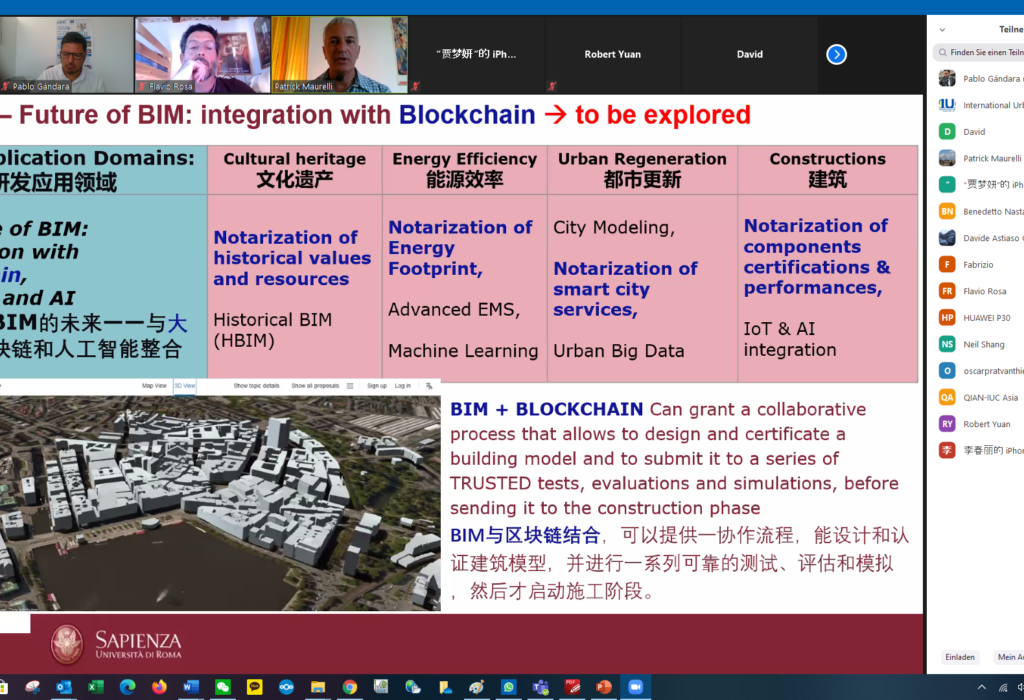Open WhatsApp from the taskbar
Viewport: 1024px width, 700px height.
507,688
